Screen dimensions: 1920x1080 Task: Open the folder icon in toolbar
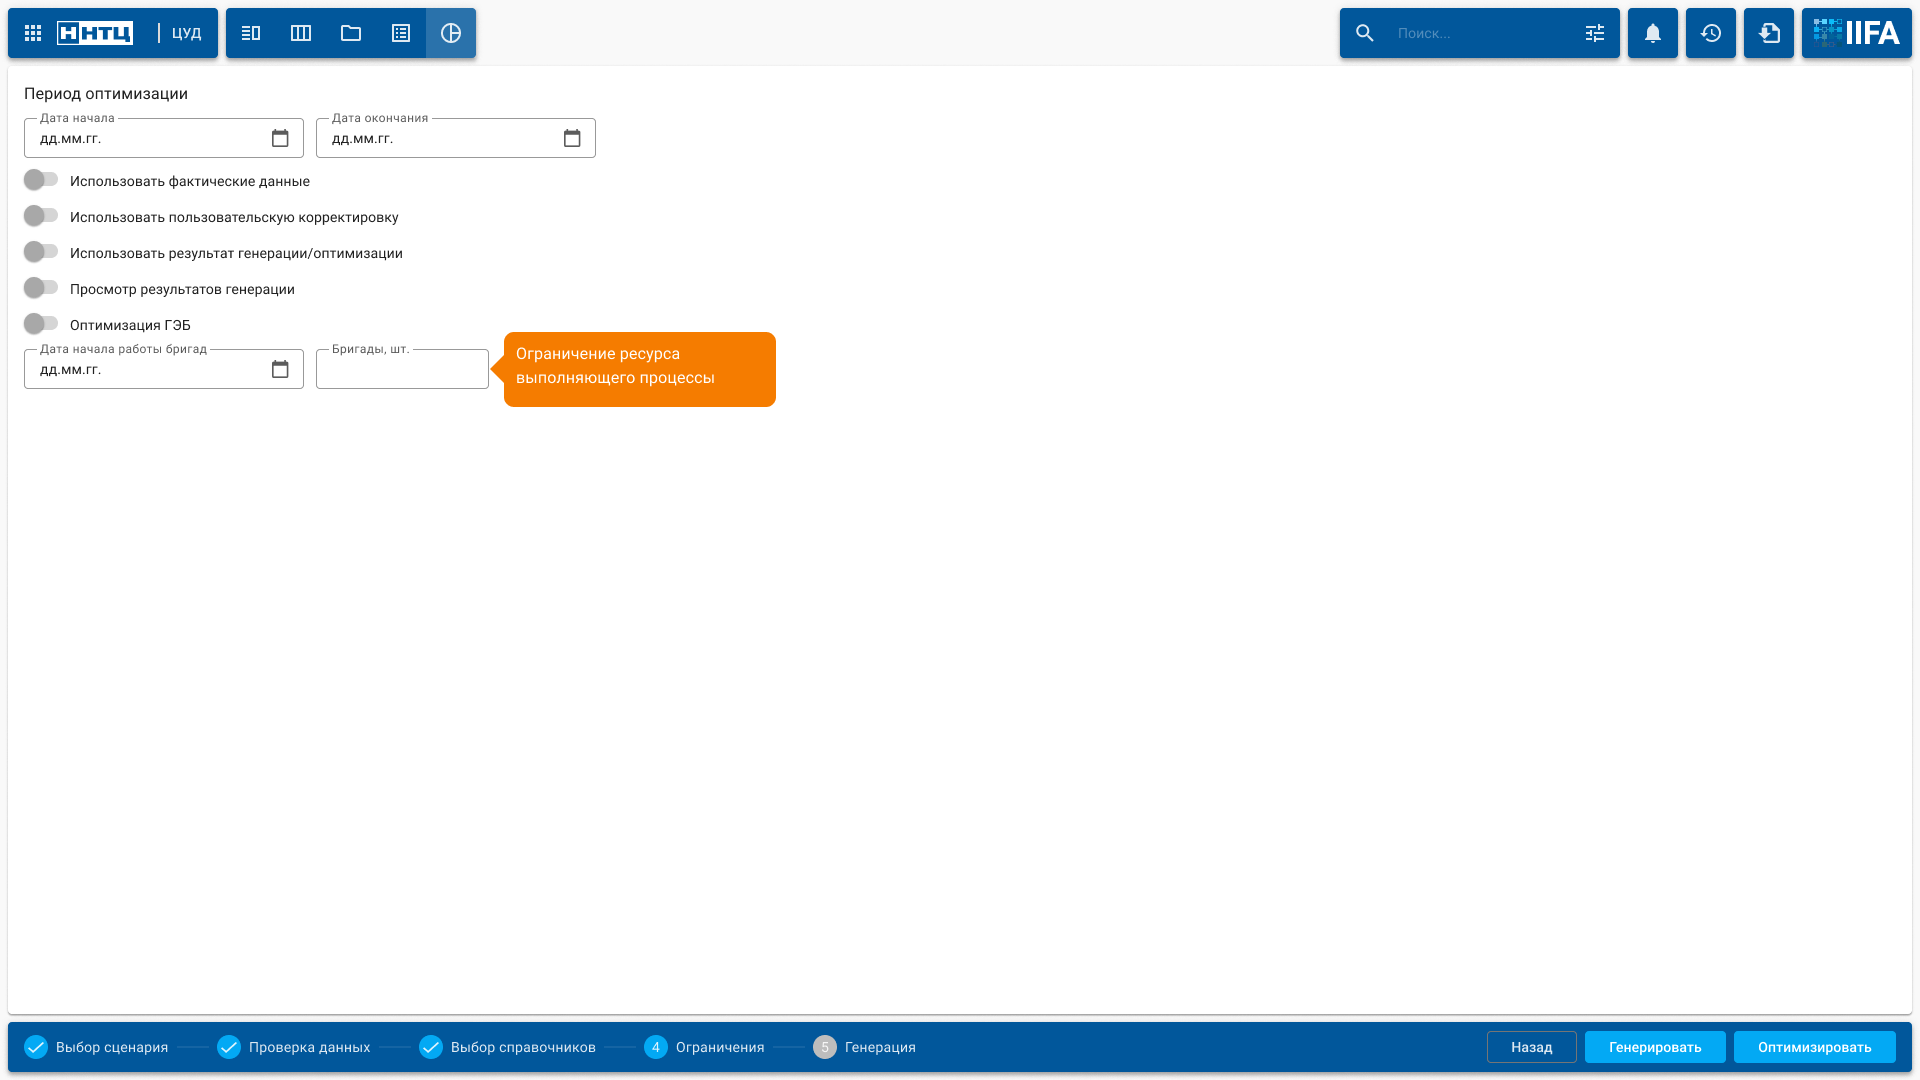coord(351,33)
